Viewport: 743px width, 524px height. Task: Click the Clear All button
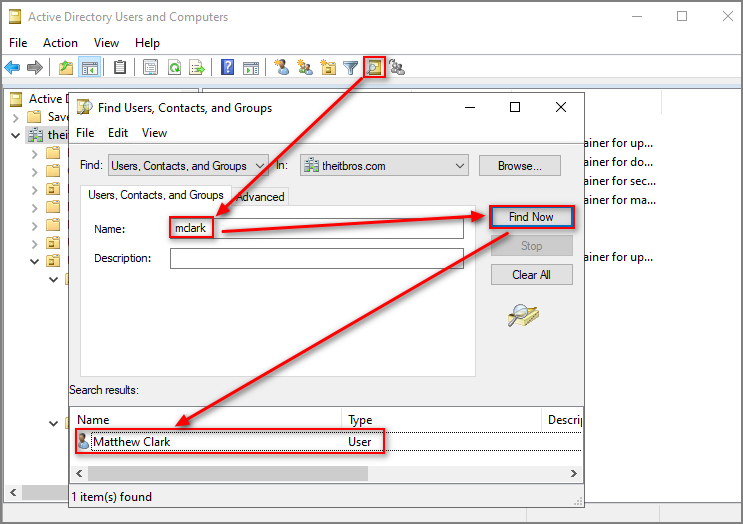[x=531, y=275]
